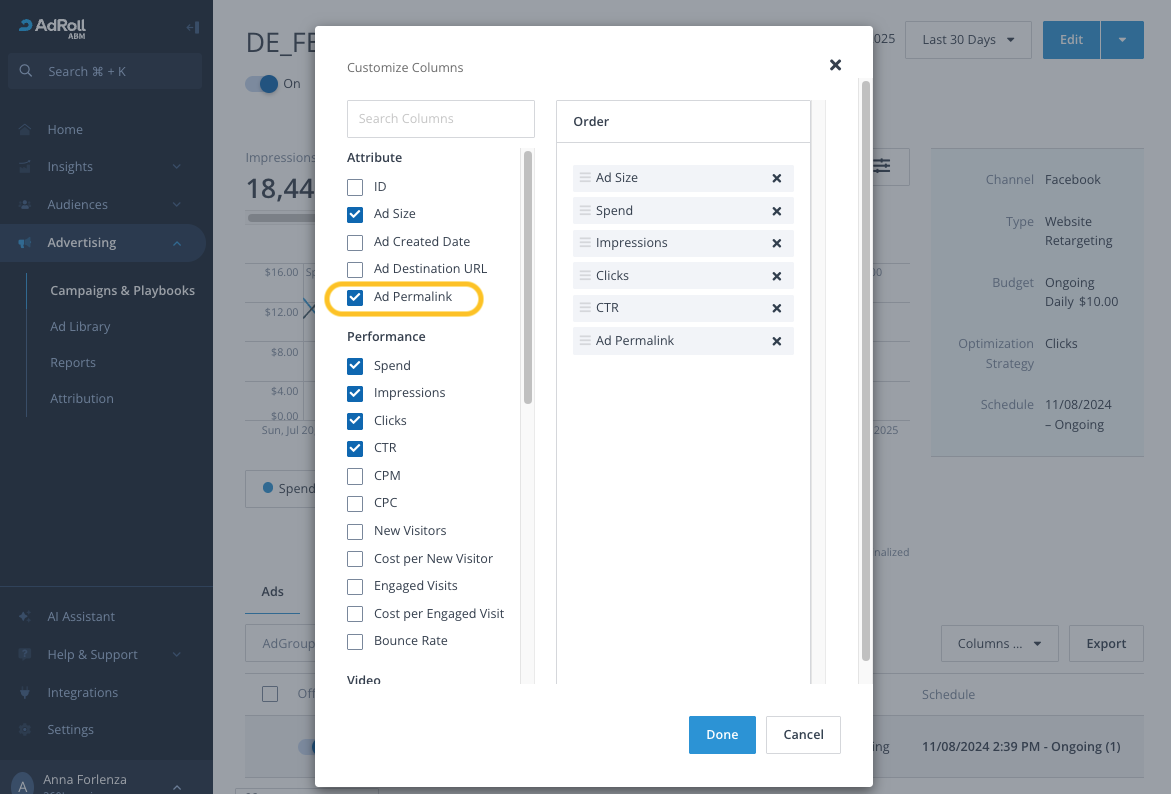The width and height of the screenshot is (1171, 794).
Task: Check the Ad Created Date checkbox
Action: point(355,242)
